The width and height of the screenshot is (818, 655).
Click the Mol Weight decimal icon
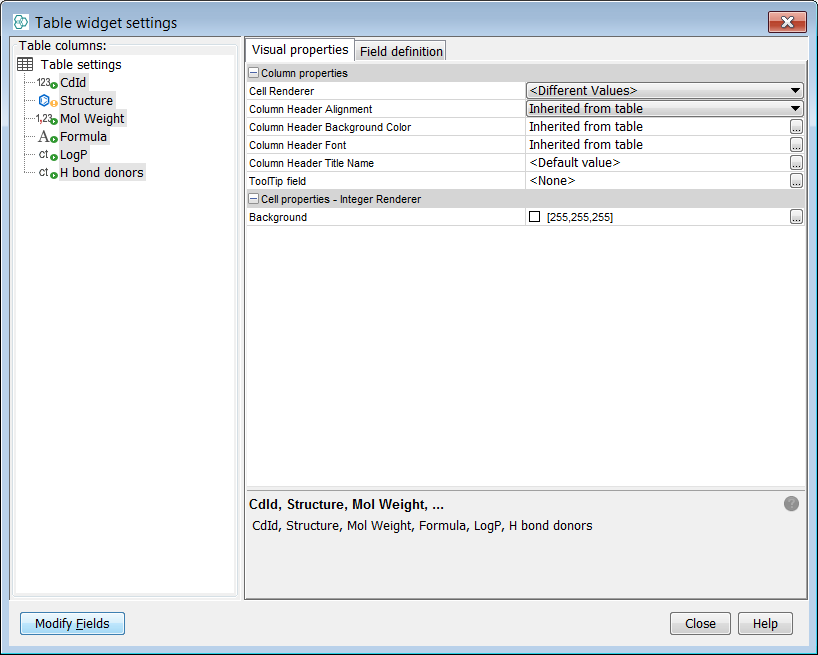pyautogui.click(x=46, y=119)
